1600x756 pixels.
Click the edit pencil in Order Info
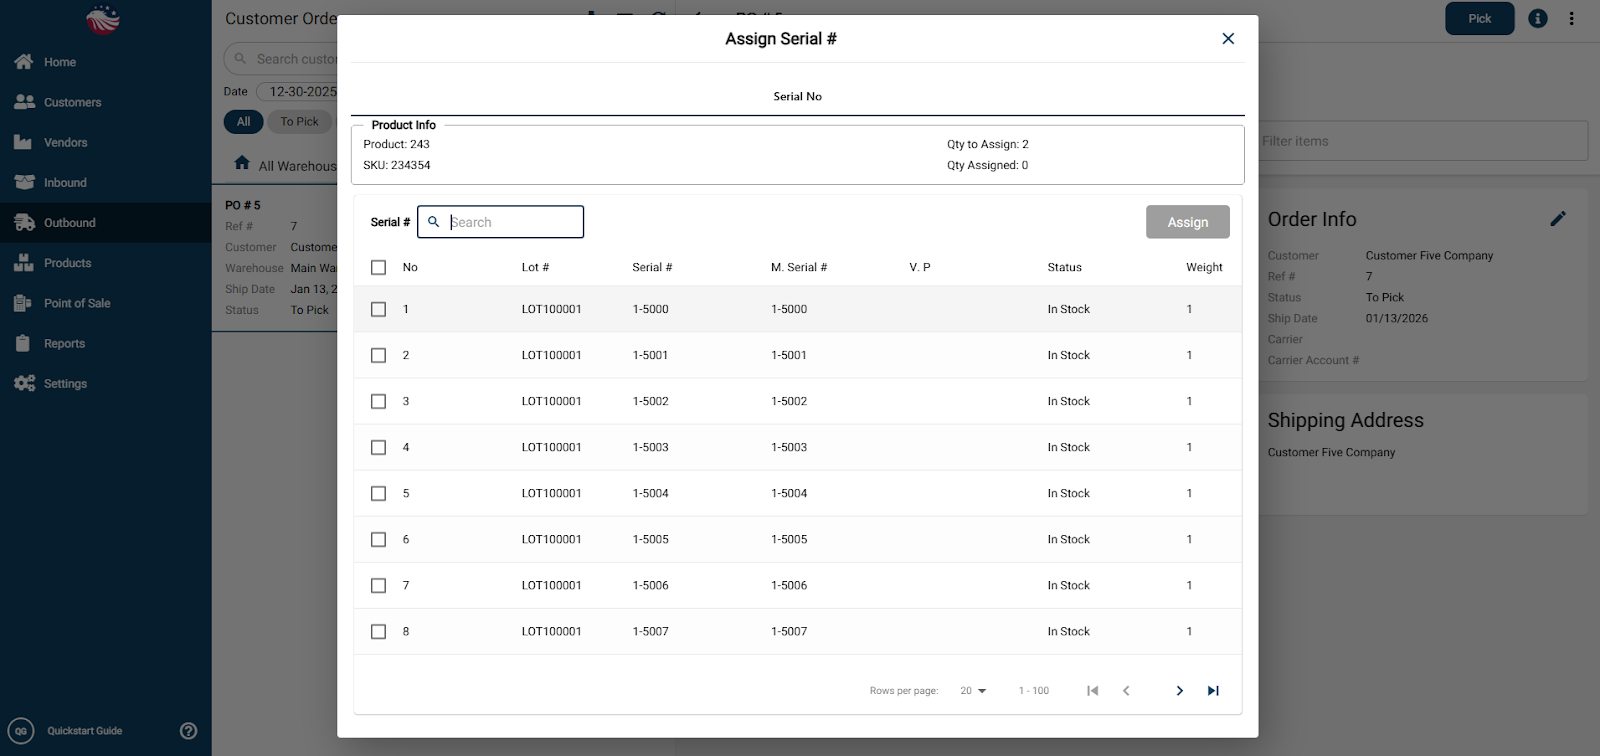(x=1557, y=219)
